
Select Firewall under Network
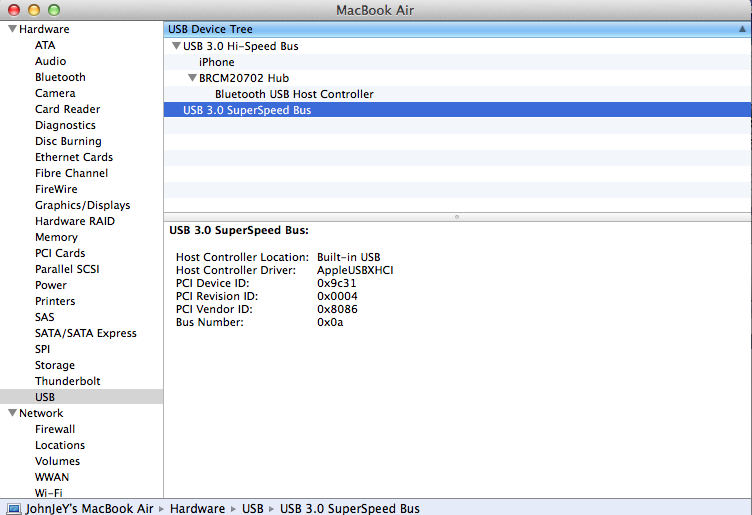(55, 429)
